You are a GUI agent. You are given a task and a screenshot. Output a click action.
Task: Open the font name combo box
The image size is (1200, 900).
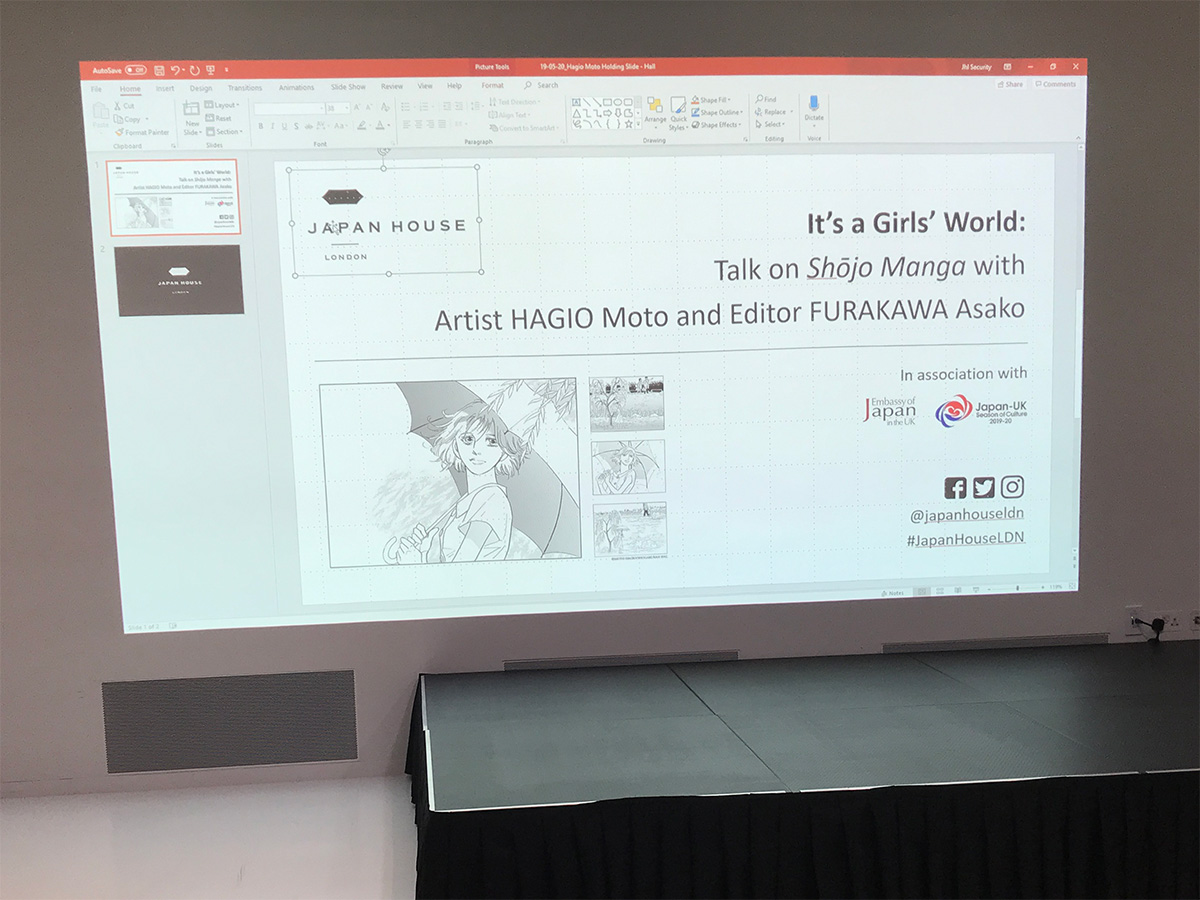tap(289, 108)
